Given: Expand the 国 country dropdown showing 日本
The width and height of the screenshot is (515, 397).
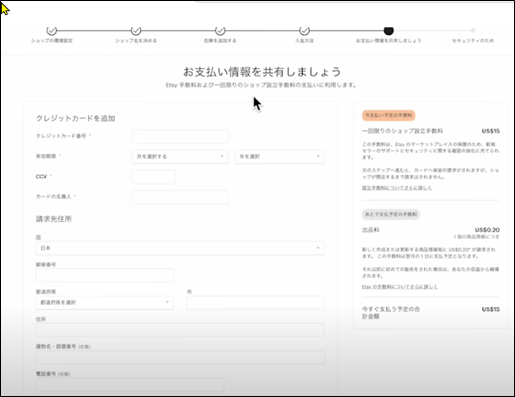Looking at the screenshot, I should pyautogui.click(x=180, y=248).
